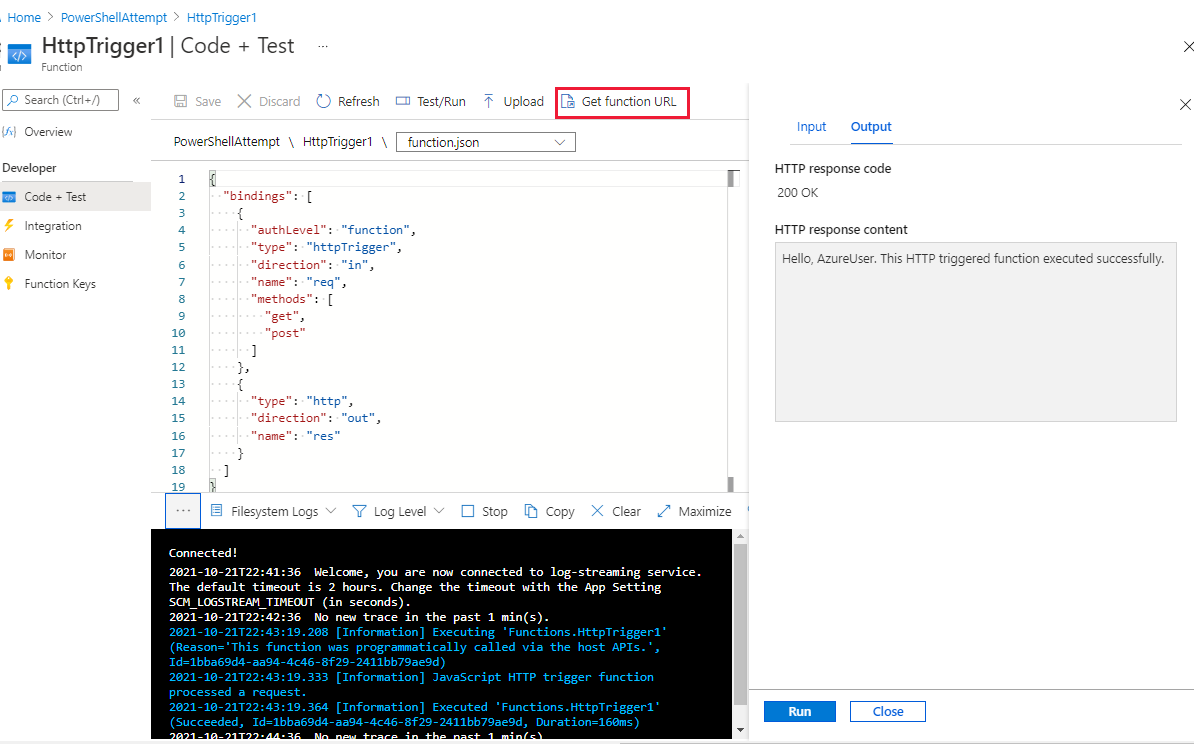Collapse the left sidebar menu
1194x744 pixels.
click(x=137, y=100)
